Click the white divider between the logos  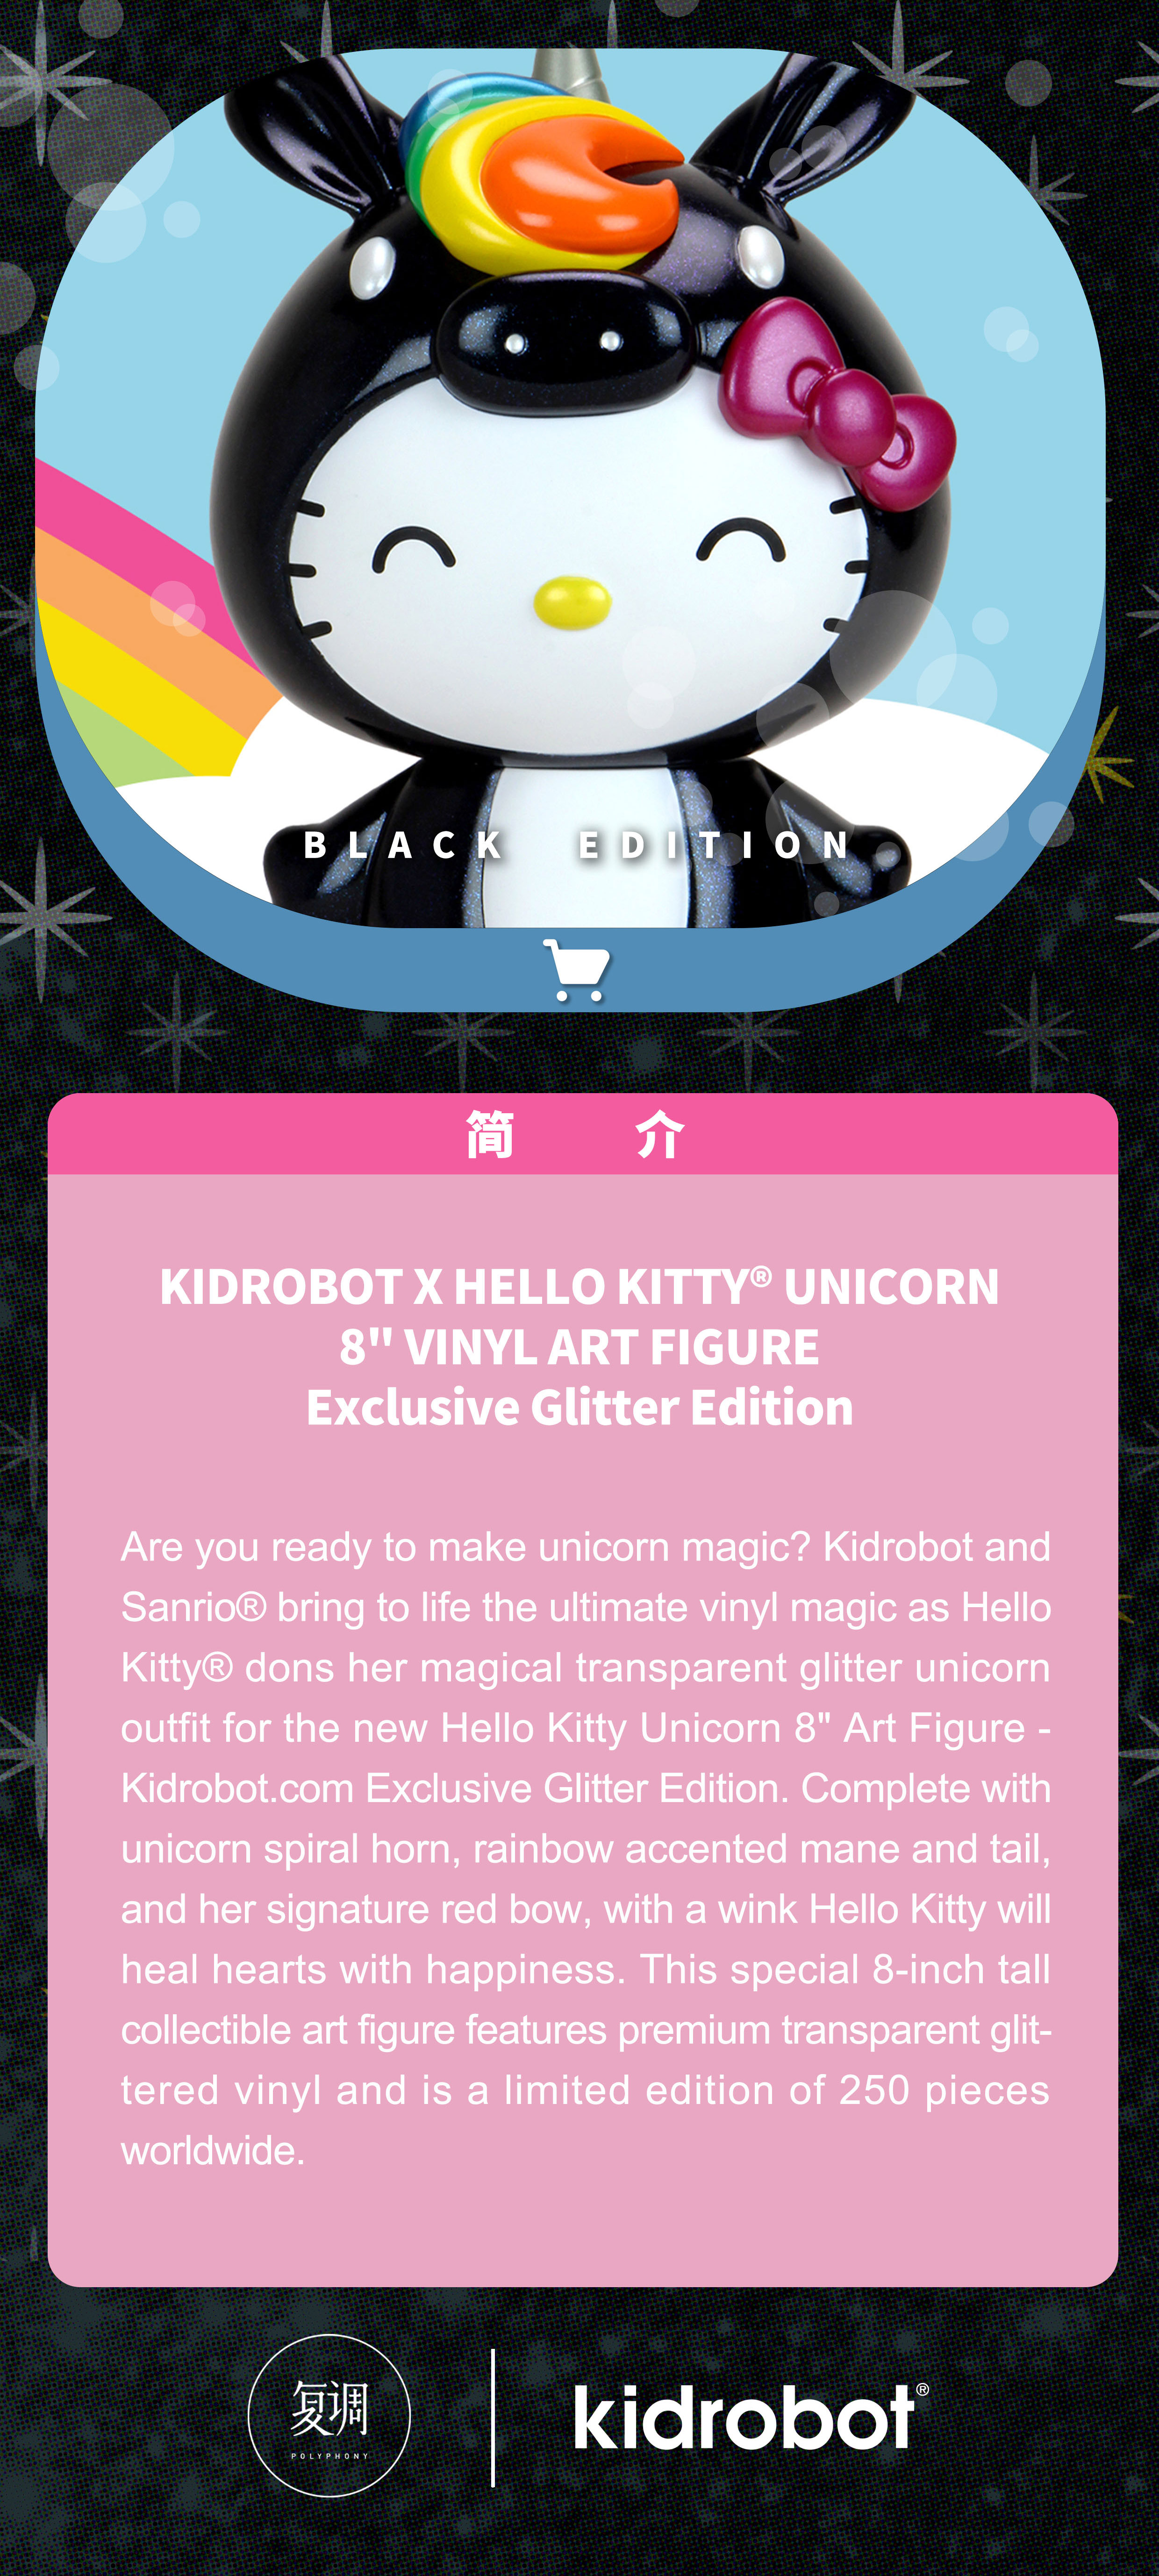(492, 2417)
